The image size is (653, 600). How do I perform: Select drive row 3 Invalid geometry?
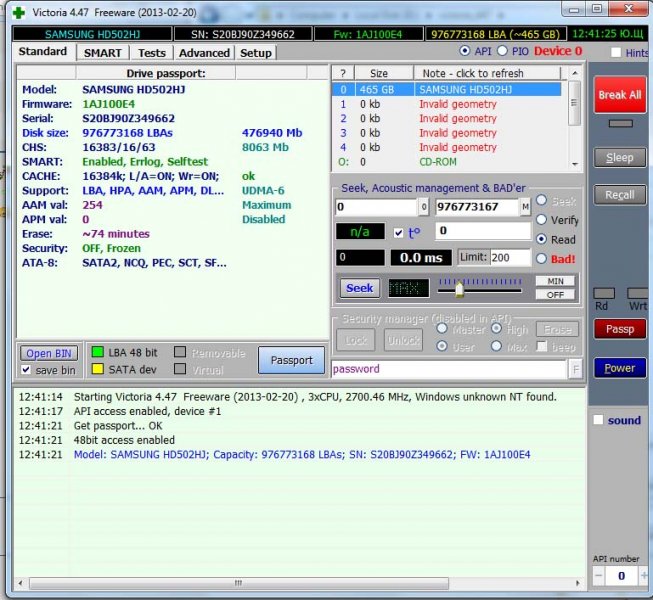click(x=446, y=133)
